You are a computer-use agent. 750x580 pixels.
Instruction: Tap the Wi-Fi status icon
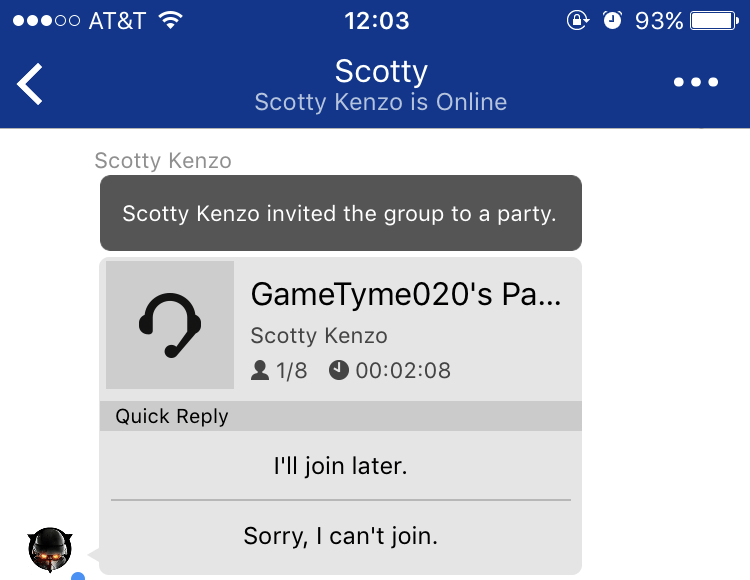[x=170, y=20]
